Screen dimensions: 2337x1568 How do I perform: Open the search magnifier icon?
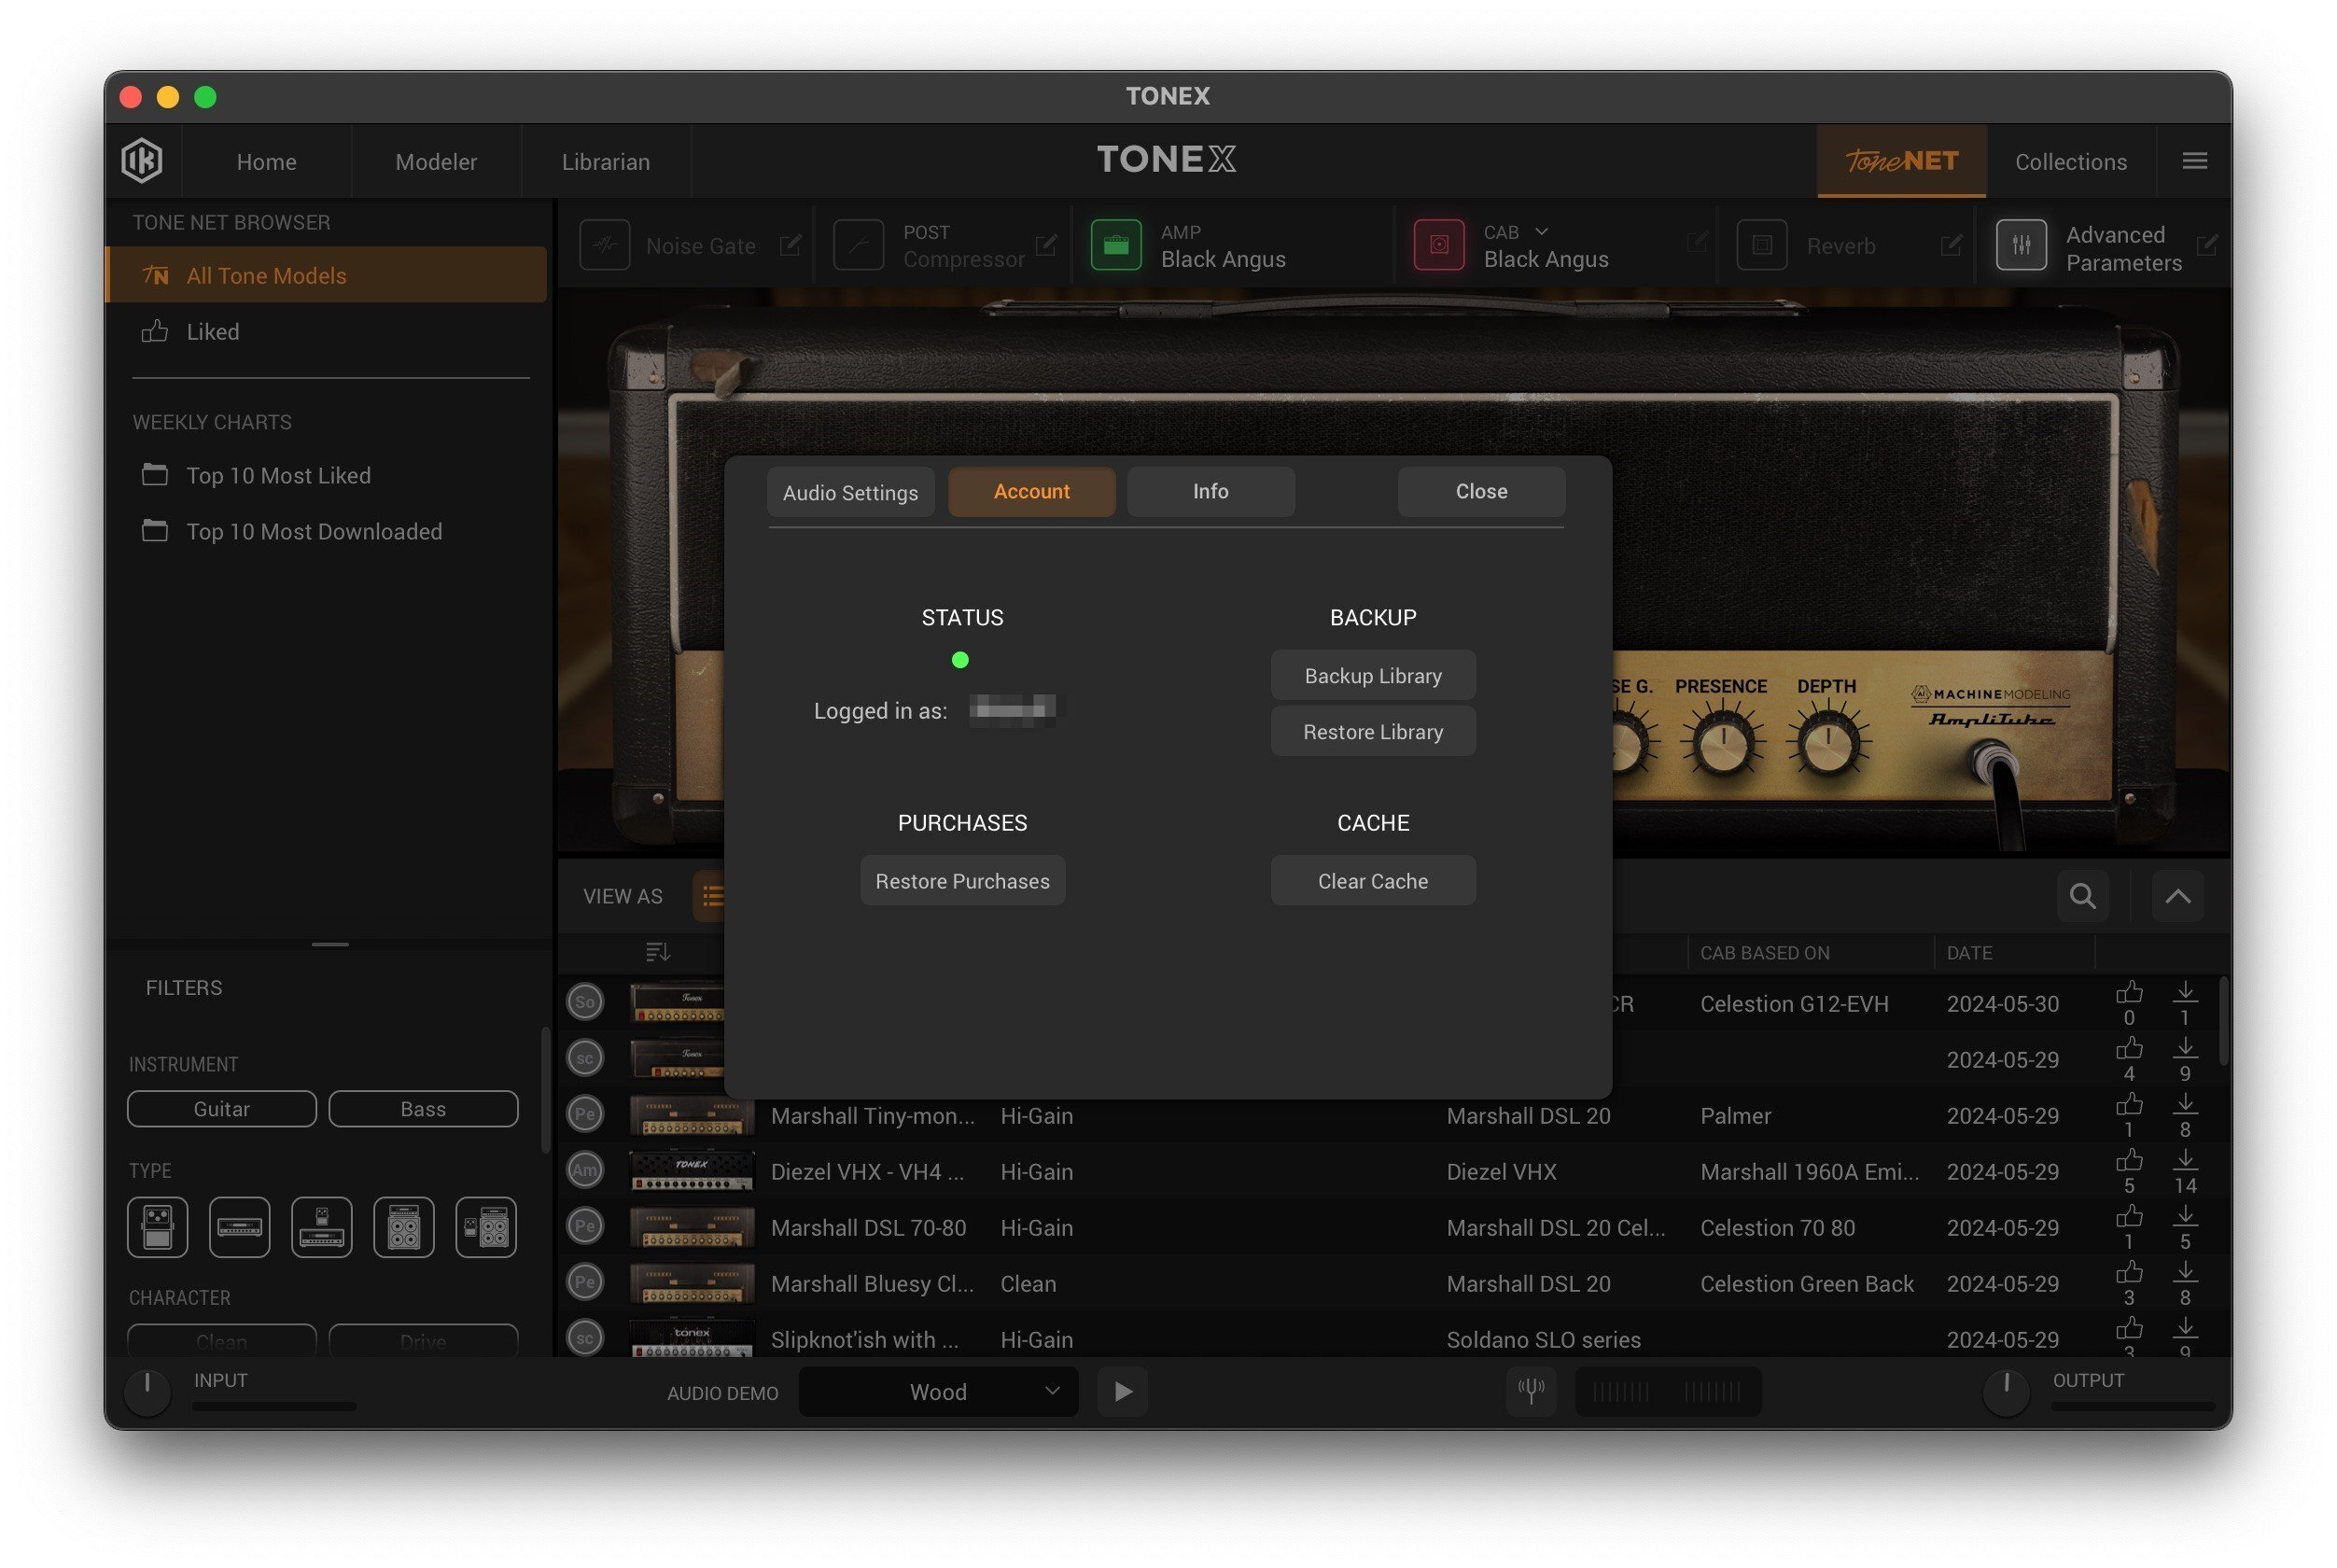tap(2082, 895)
